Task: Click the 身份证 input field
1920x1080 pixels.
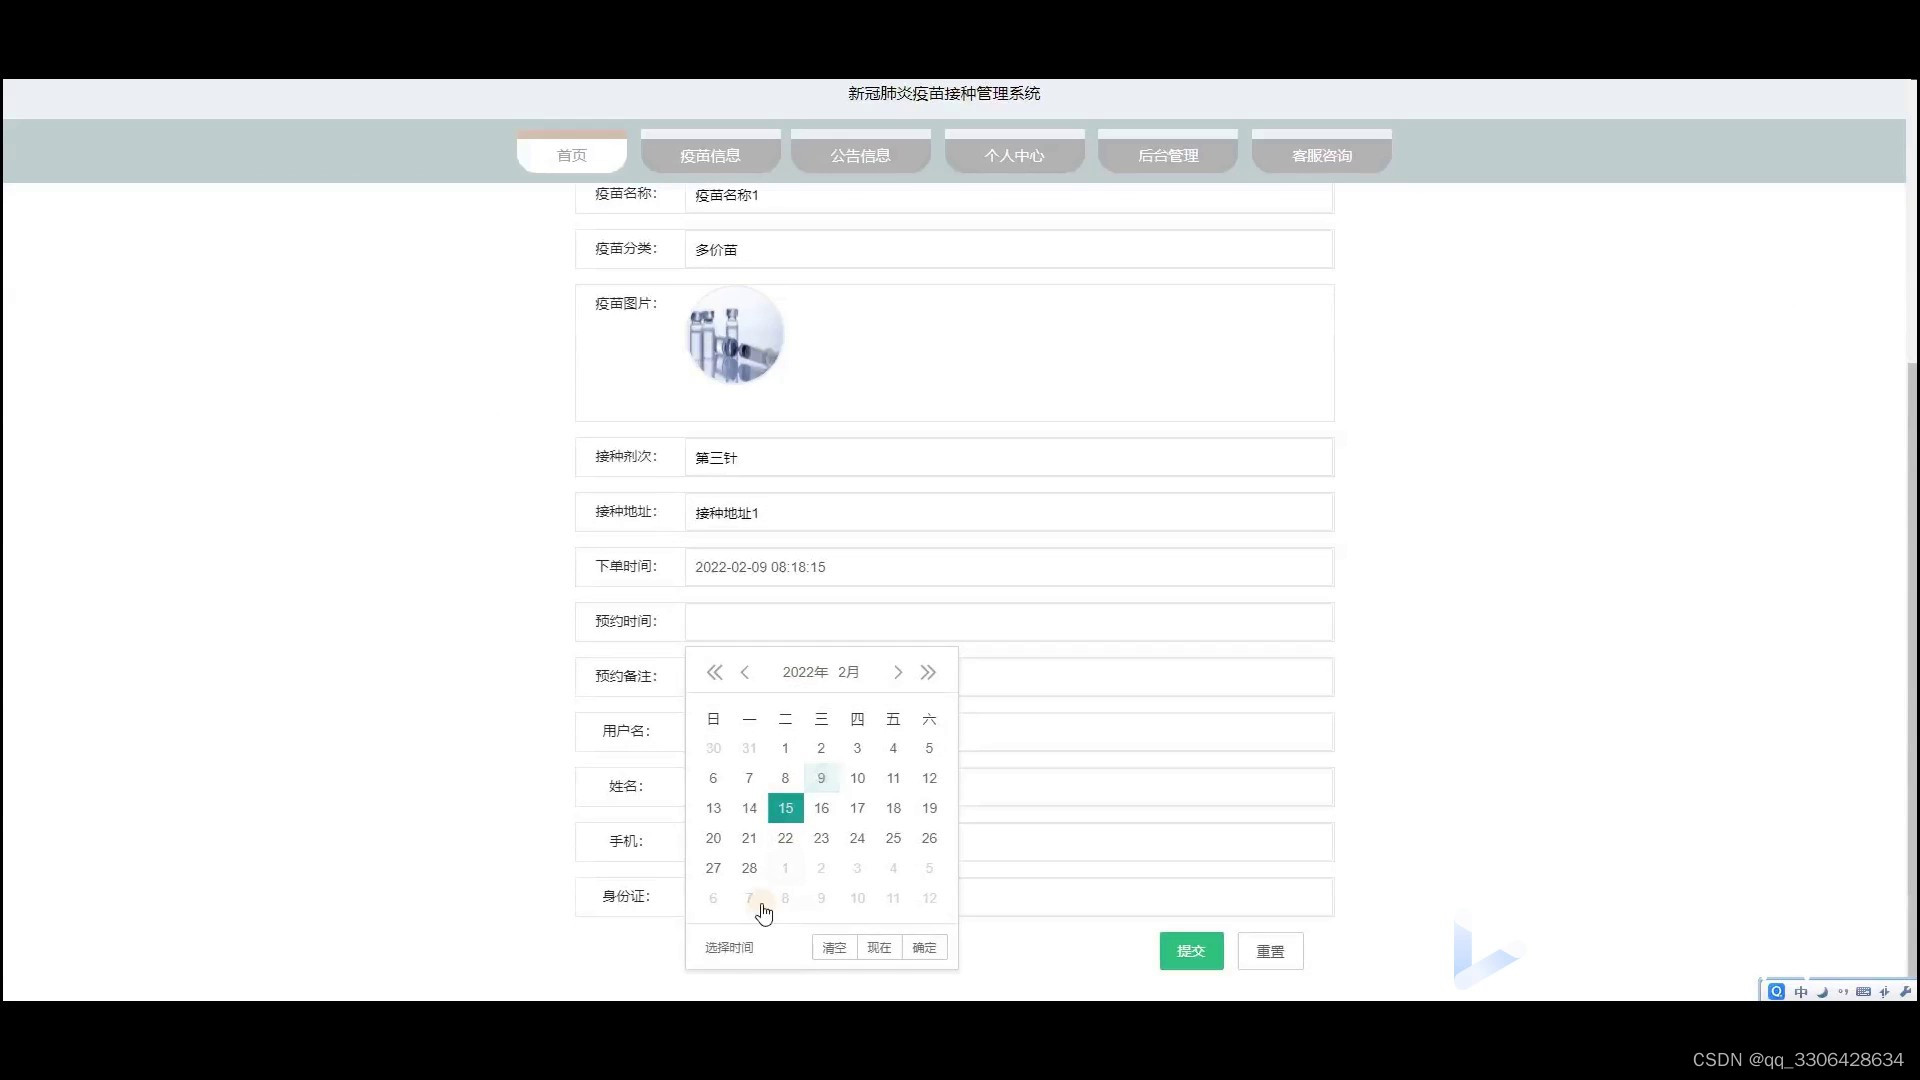Action: point(1145,897)
